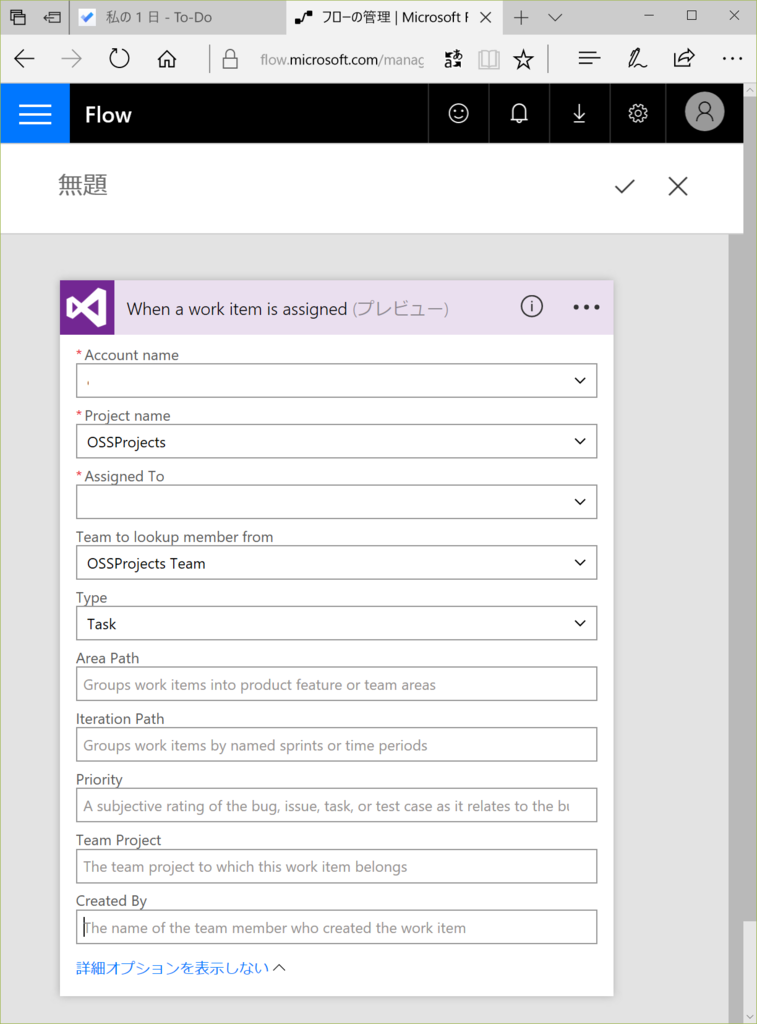Open the user account avatar
This screenshot has width=757, height=1024.
coord(704,112)
